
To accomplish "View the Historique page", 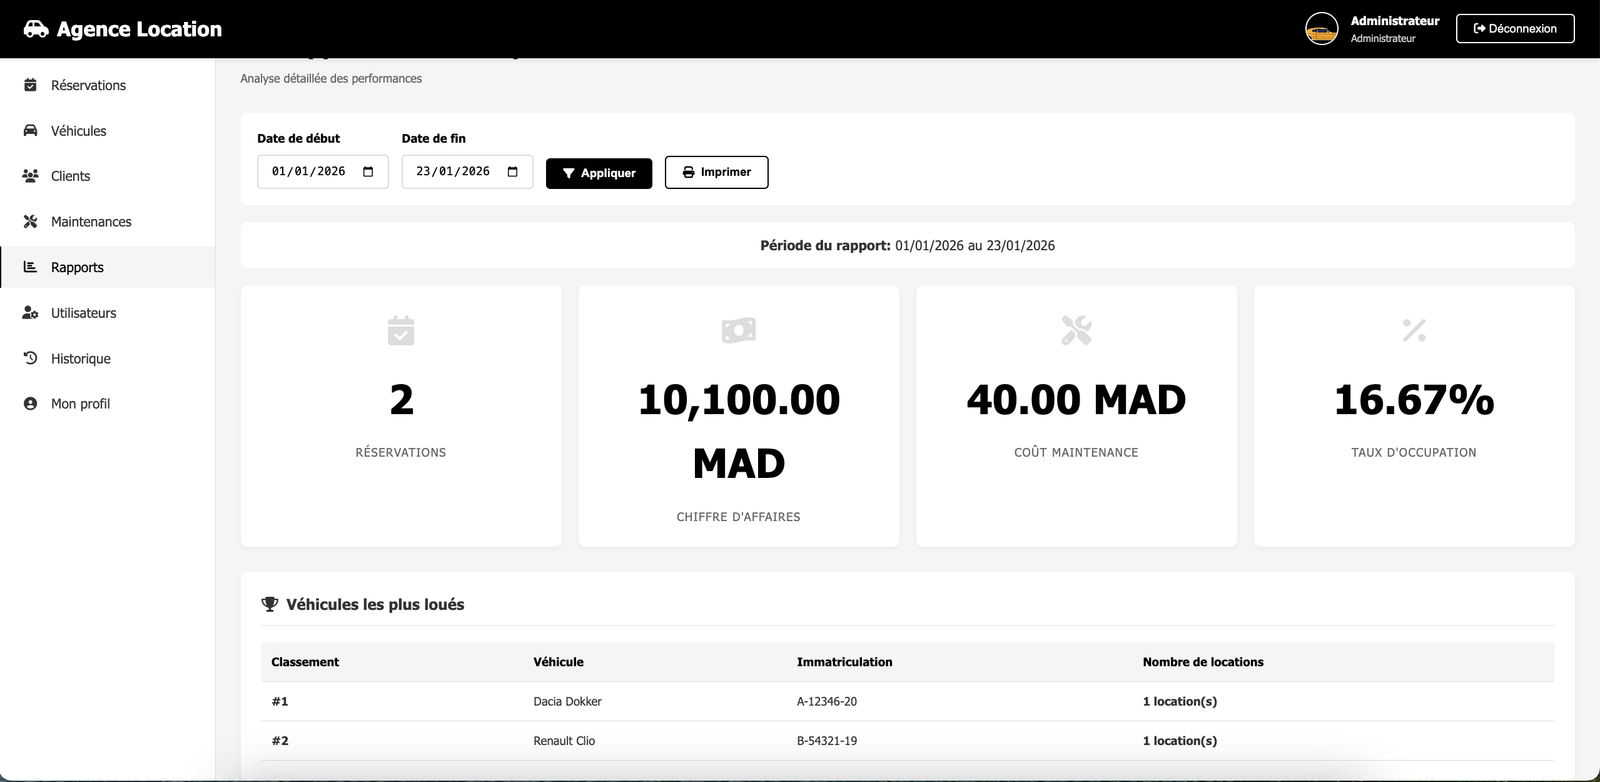I will coord(107,358).
